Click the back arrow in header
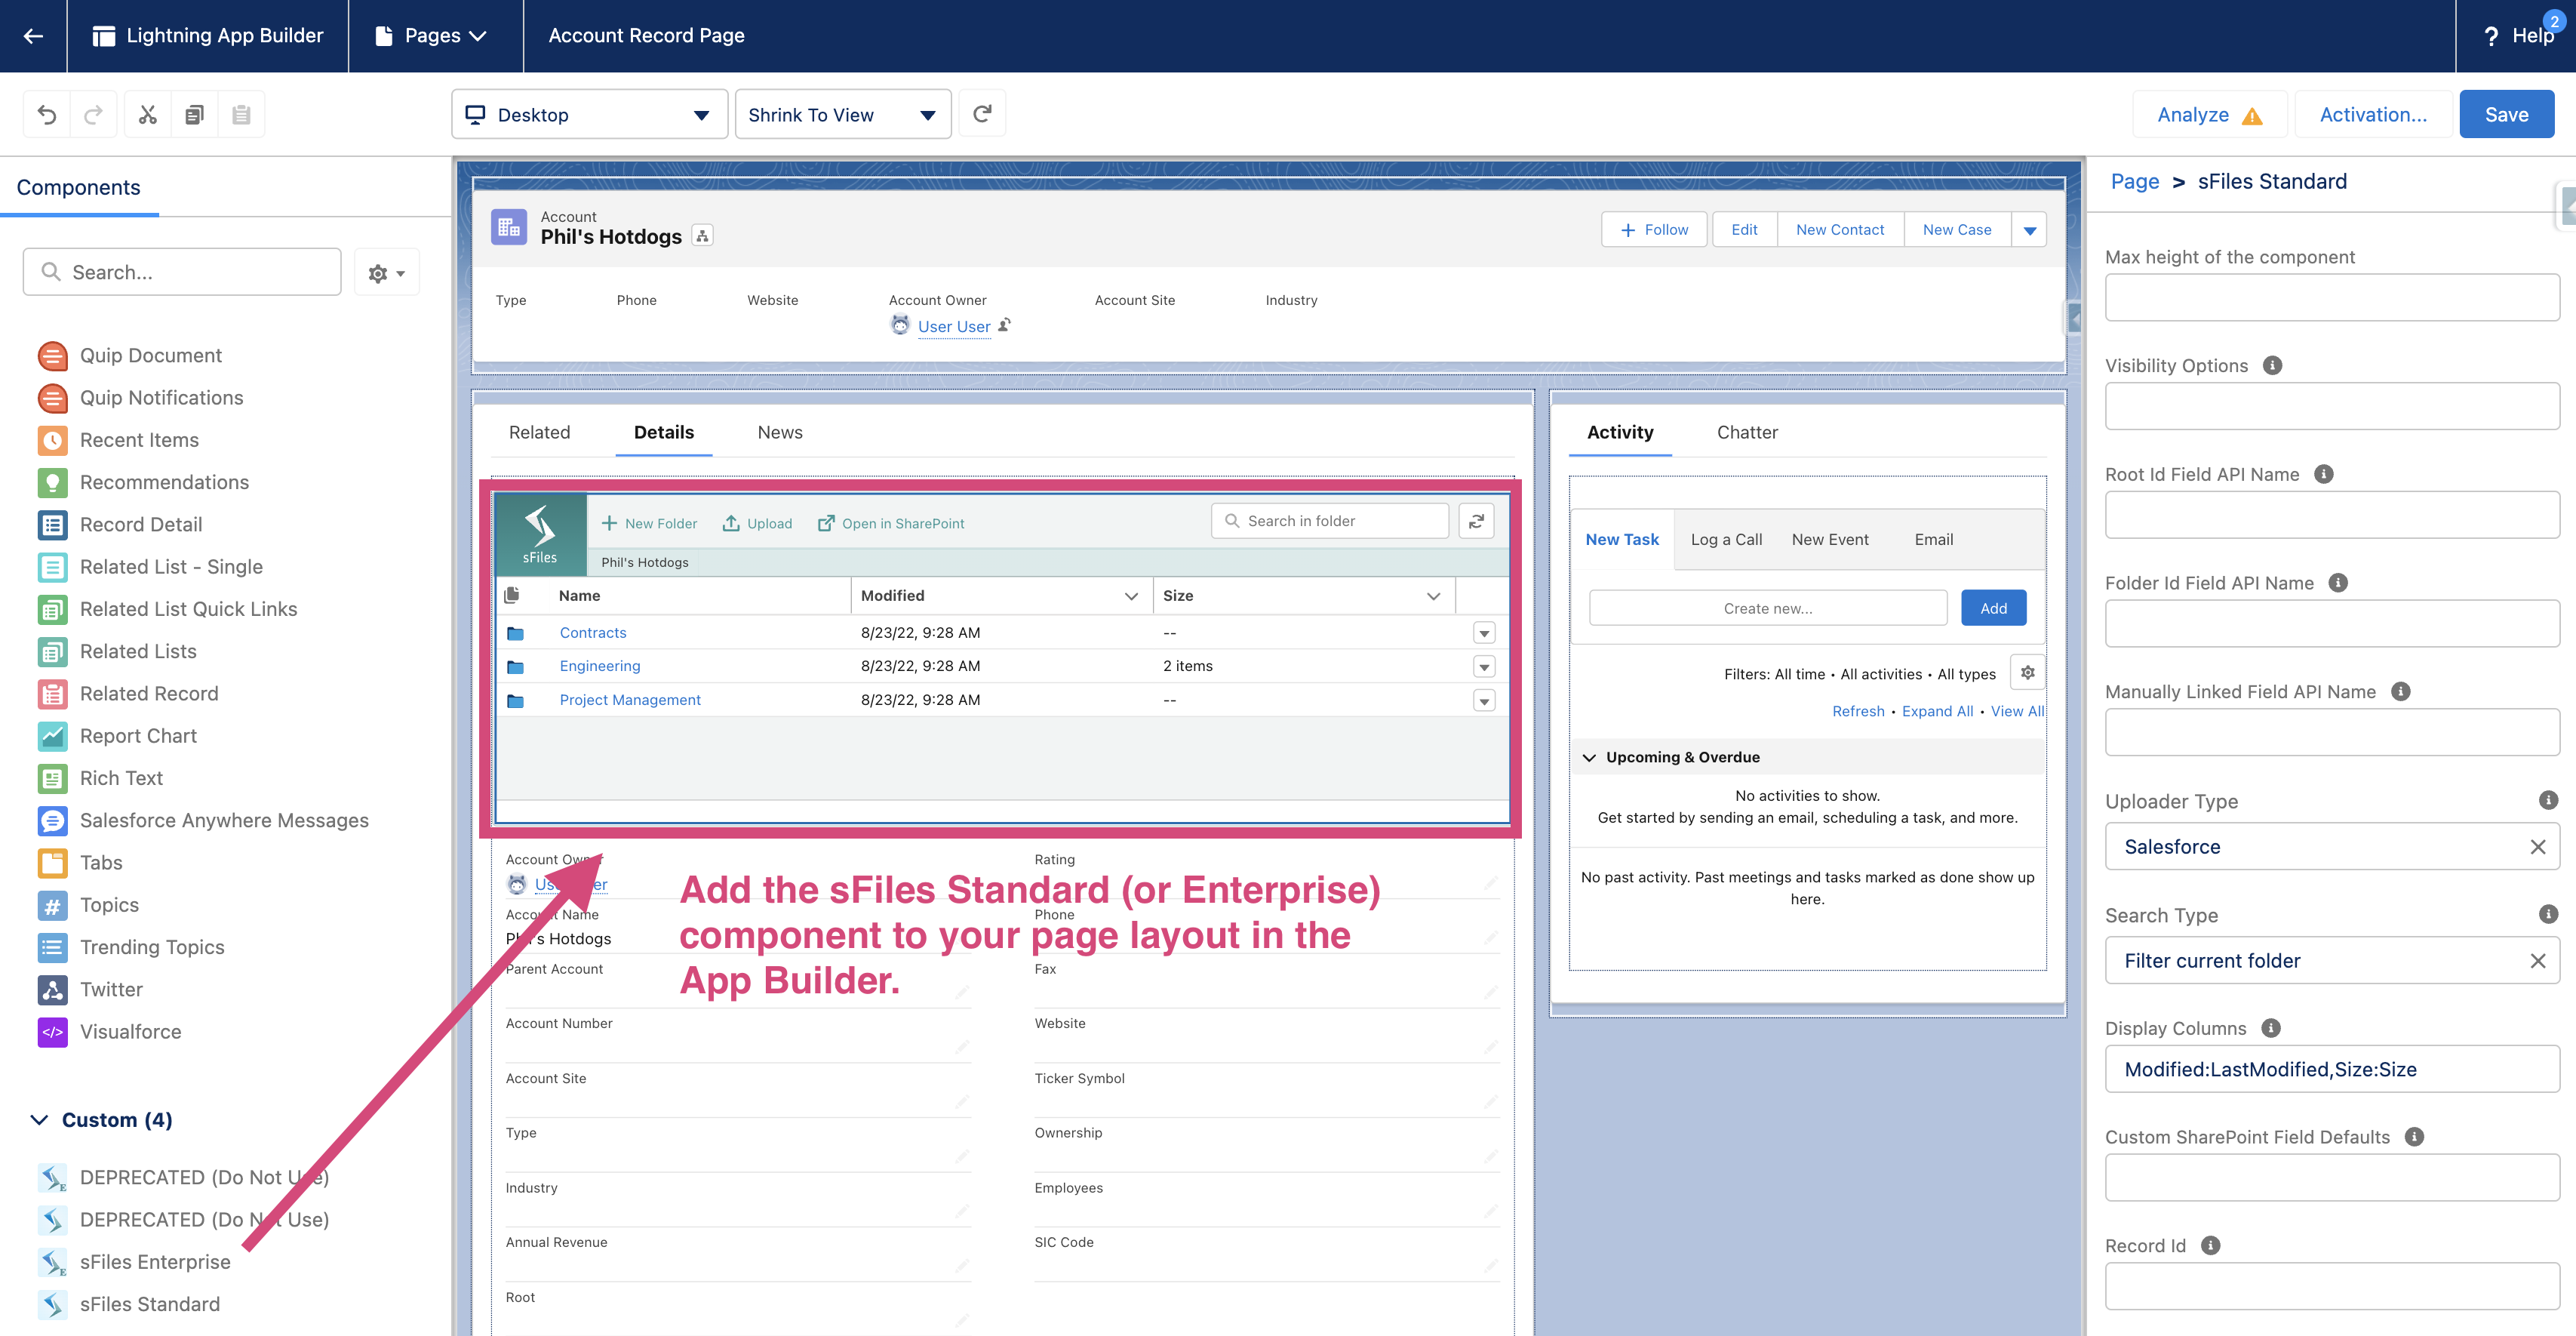 33,36
